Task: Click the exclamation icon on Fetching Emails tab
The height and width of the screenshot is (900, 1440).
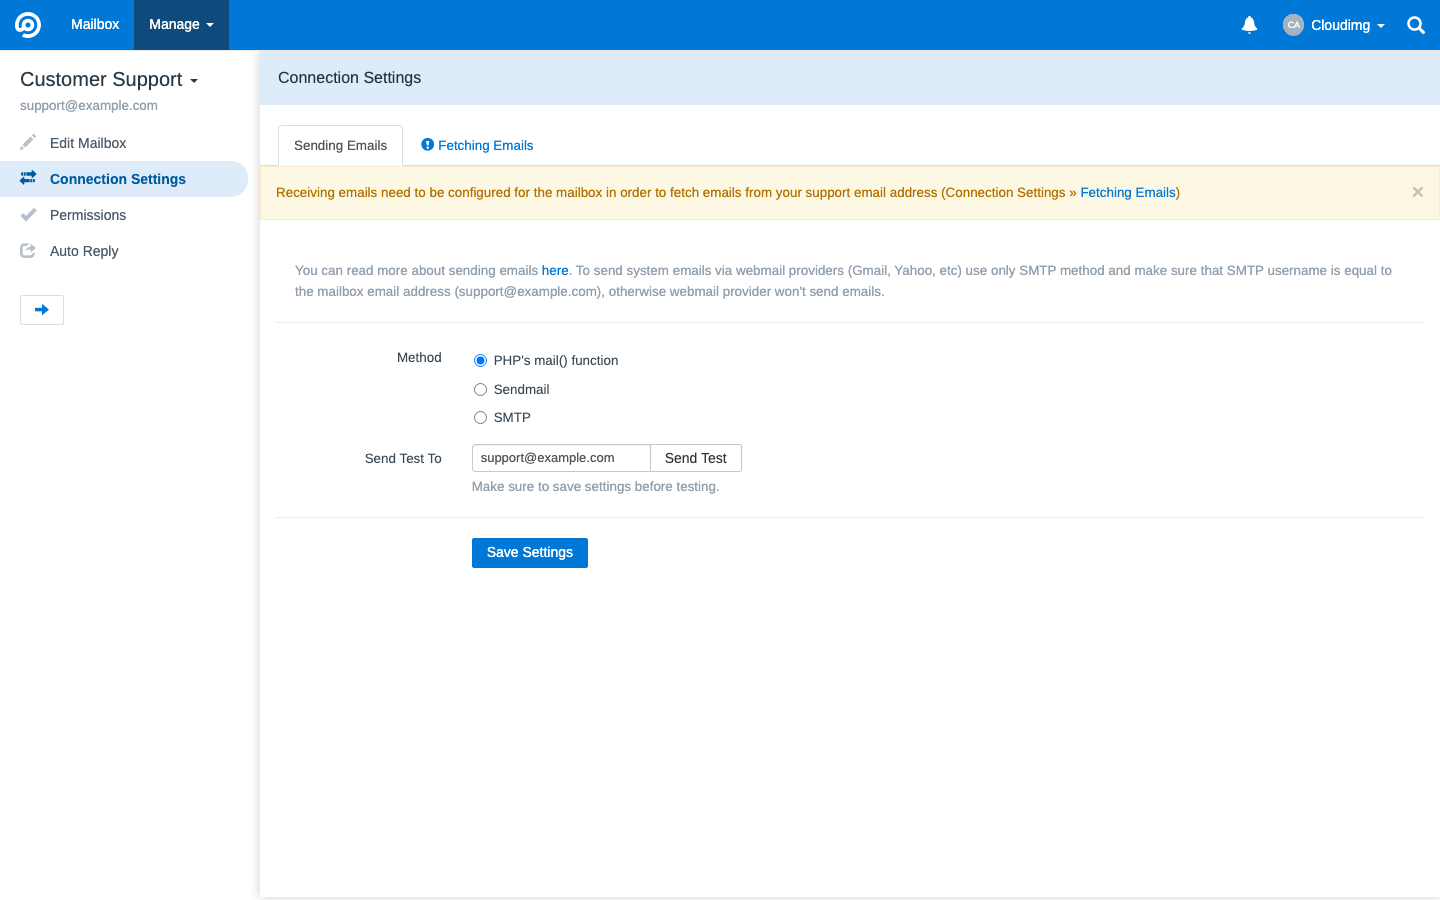Action: (427, 145)
